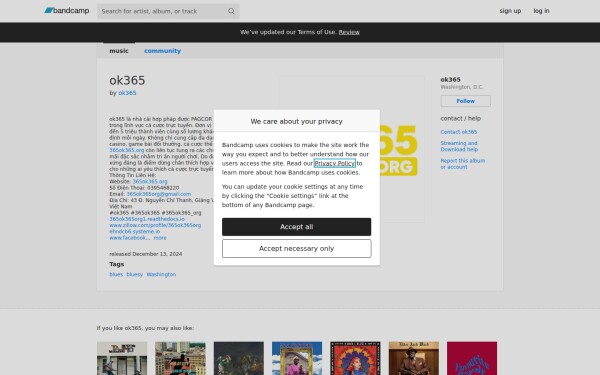Image resolution: width=600 pixels, height=375 pixels.
Task: Expand description with more link
Action: click(x=160, y=238)
